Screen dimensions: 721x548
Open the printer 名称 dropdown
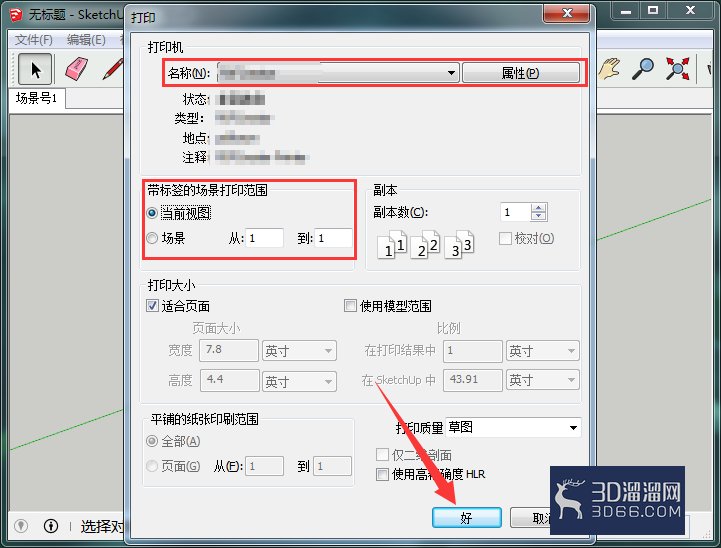pyautogui.click(x=338, y=73)
